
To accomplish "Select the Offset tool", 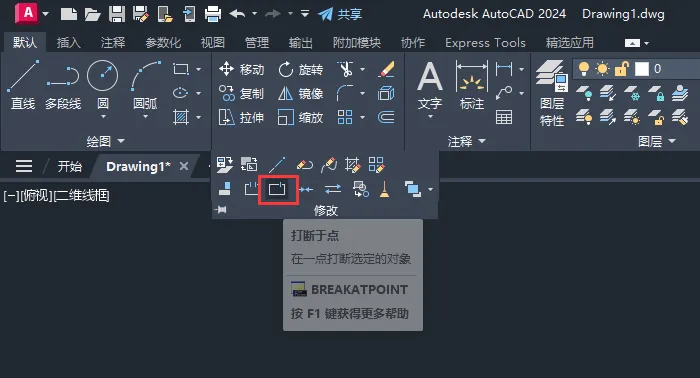I will tap(386, 117).
